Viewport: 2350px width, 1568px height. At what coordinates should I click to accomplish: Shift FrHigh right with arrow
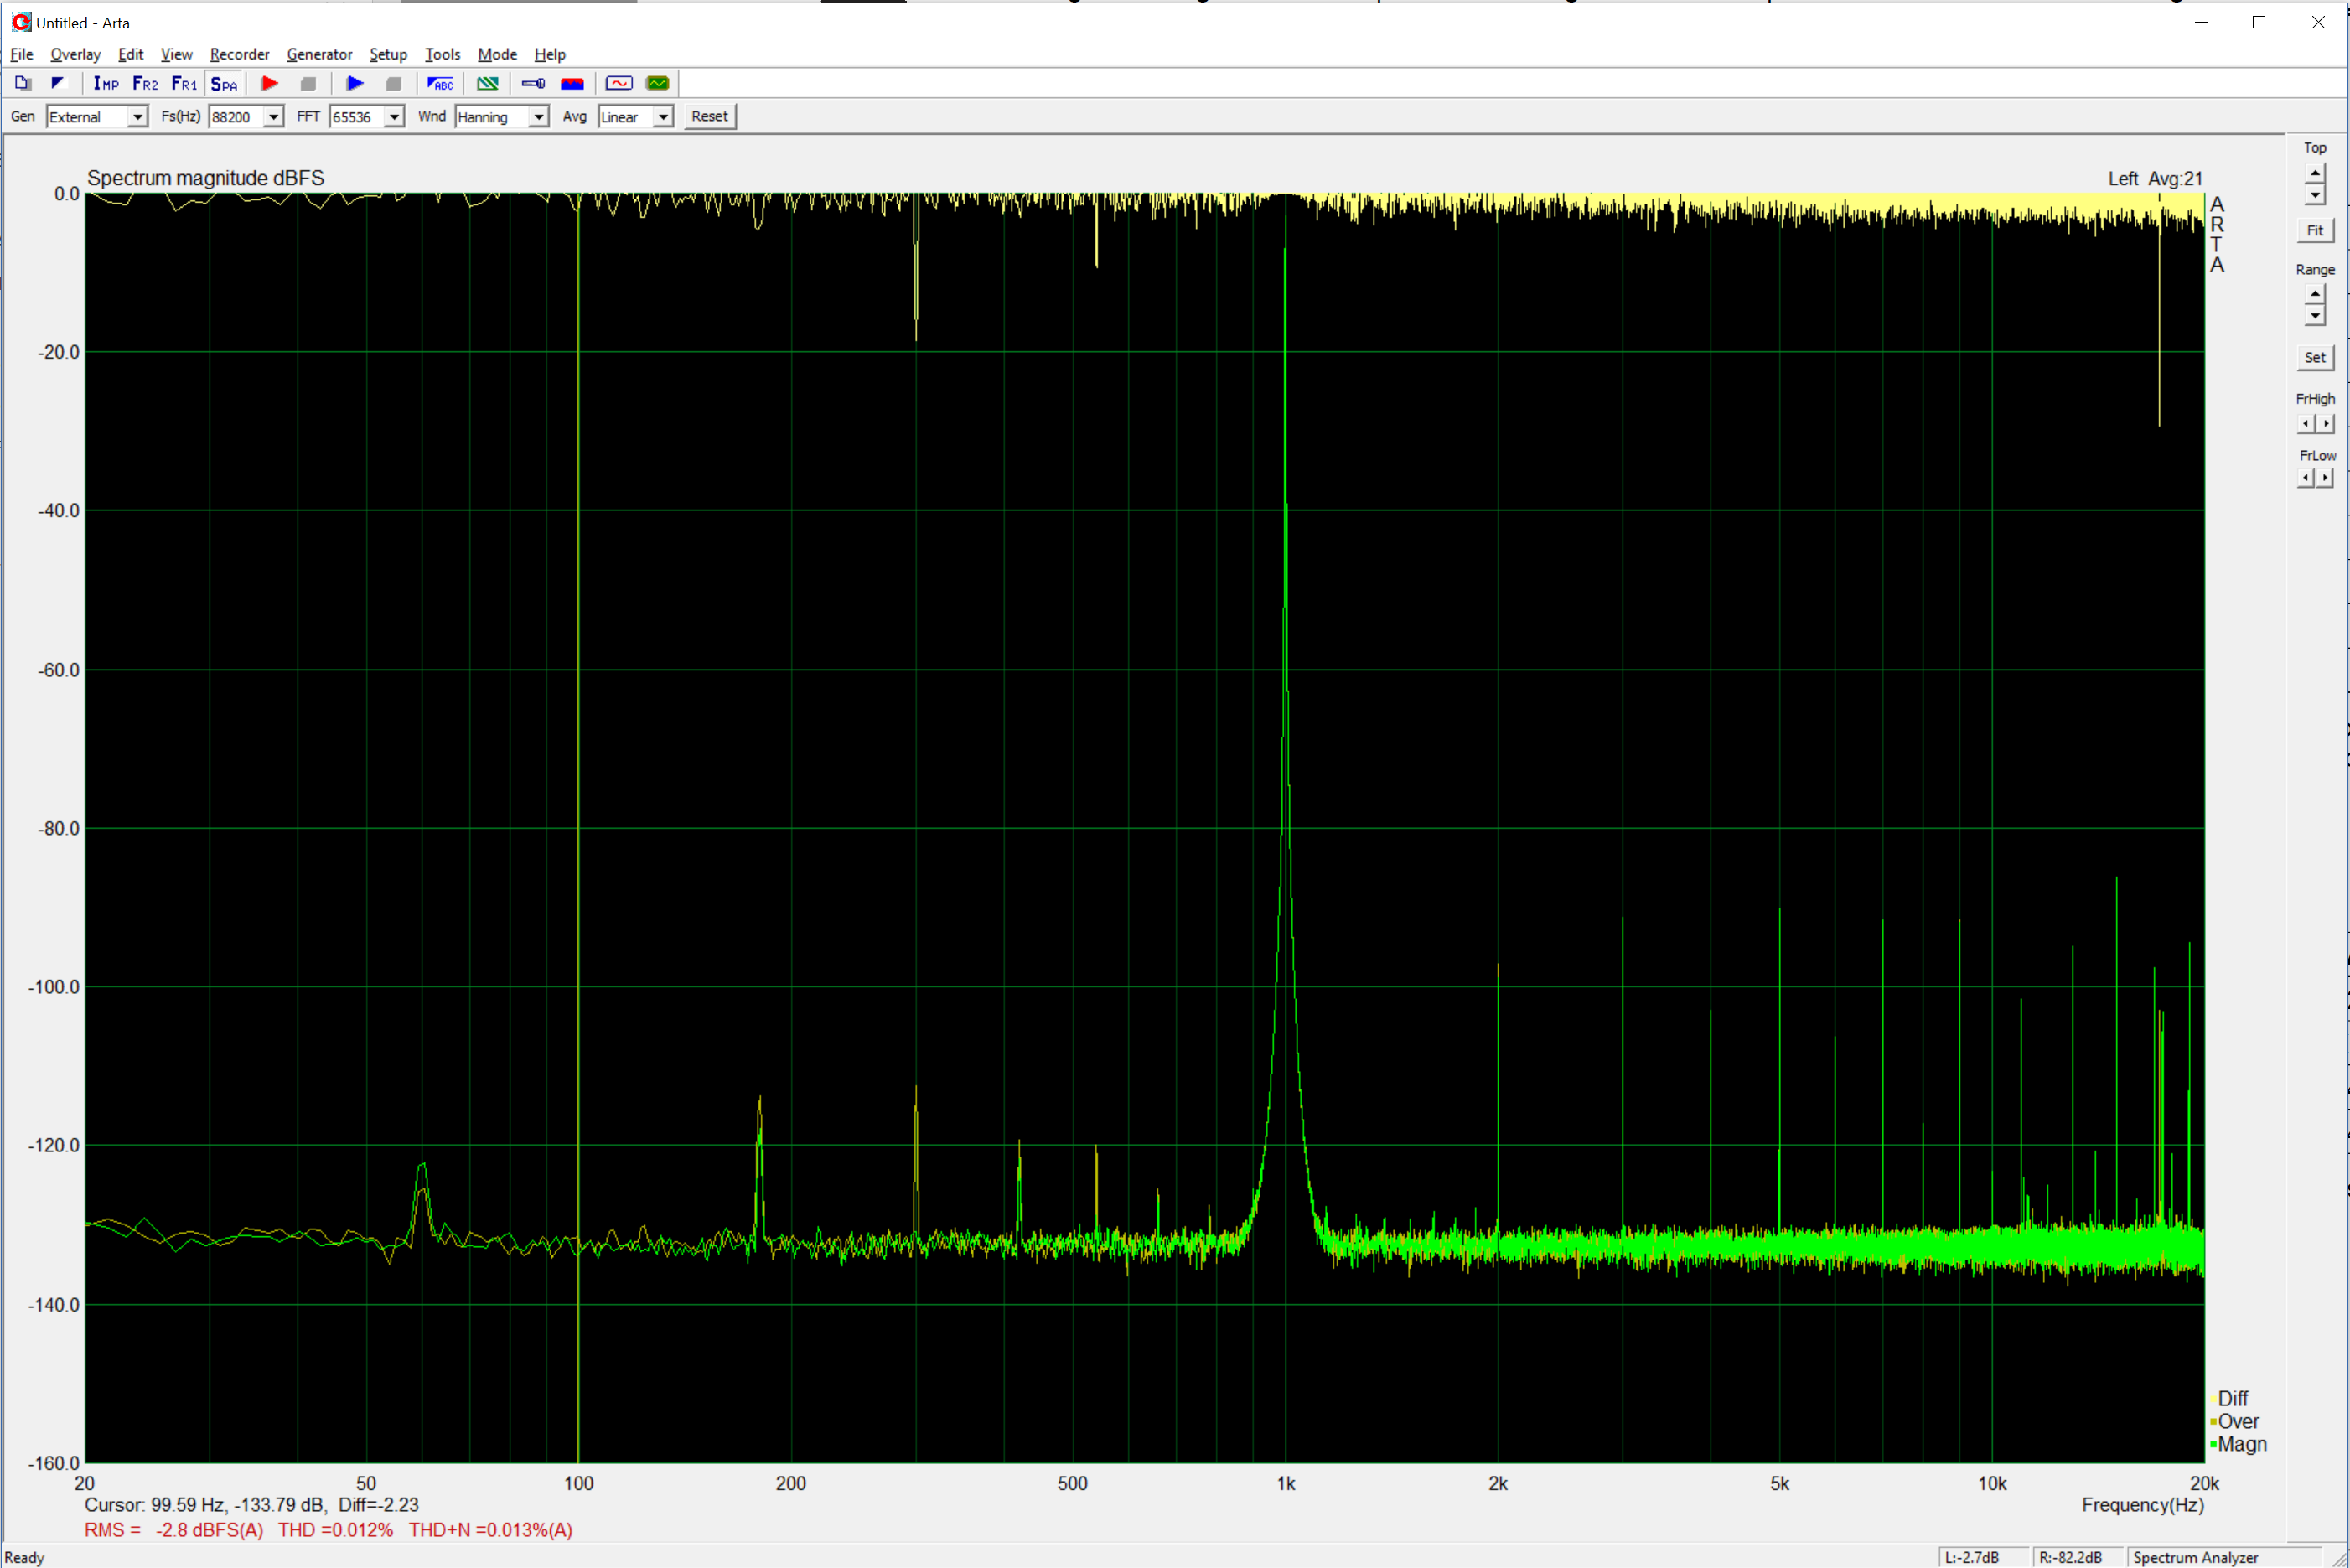[x=2326, y=424]
